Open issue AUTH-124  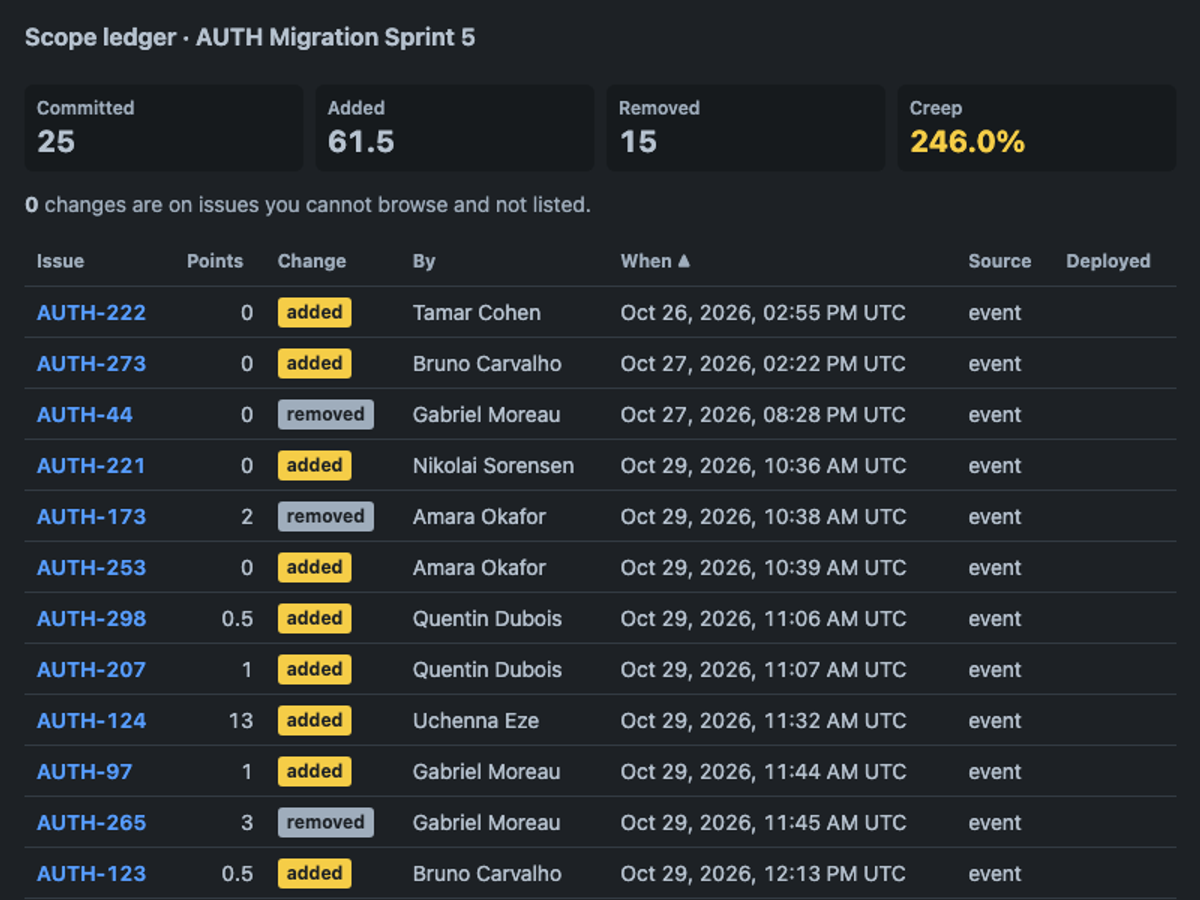(91, 721)
